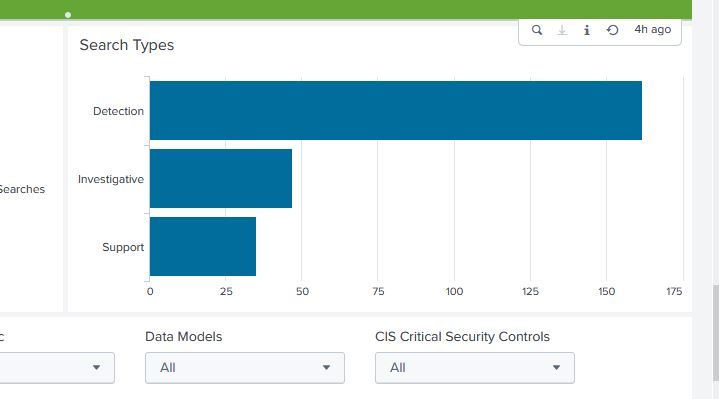This screenshot has height=399, width=719.
Task: Select the Support bar
Action: tap(203, 246)
